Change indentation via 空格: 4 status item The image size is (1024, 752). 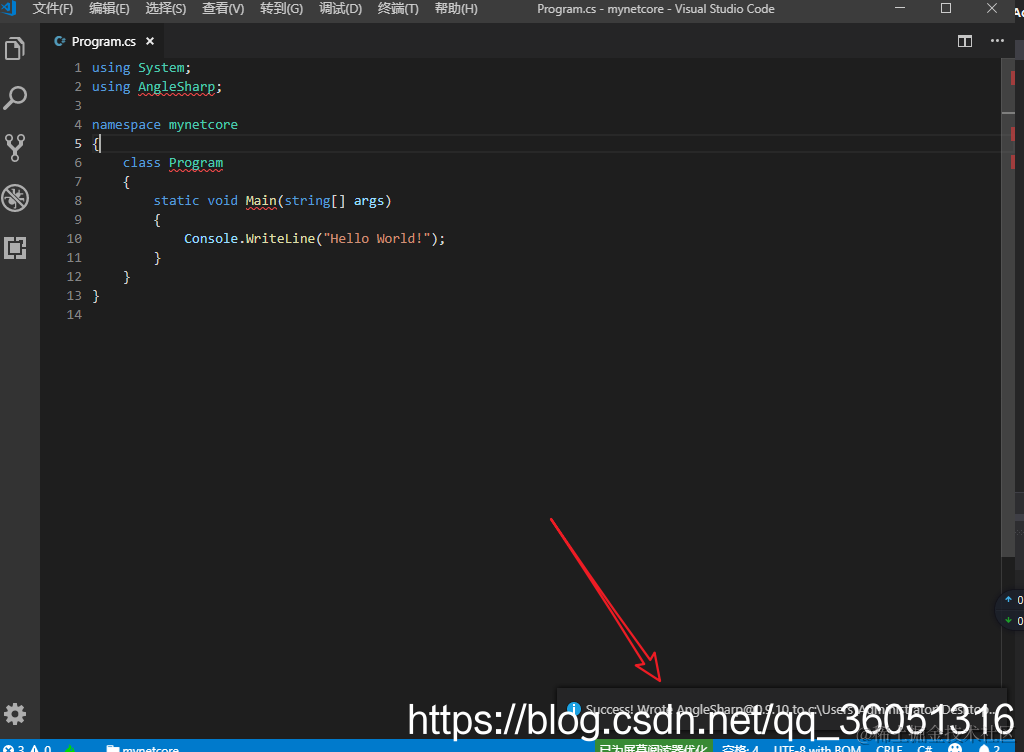741,748
